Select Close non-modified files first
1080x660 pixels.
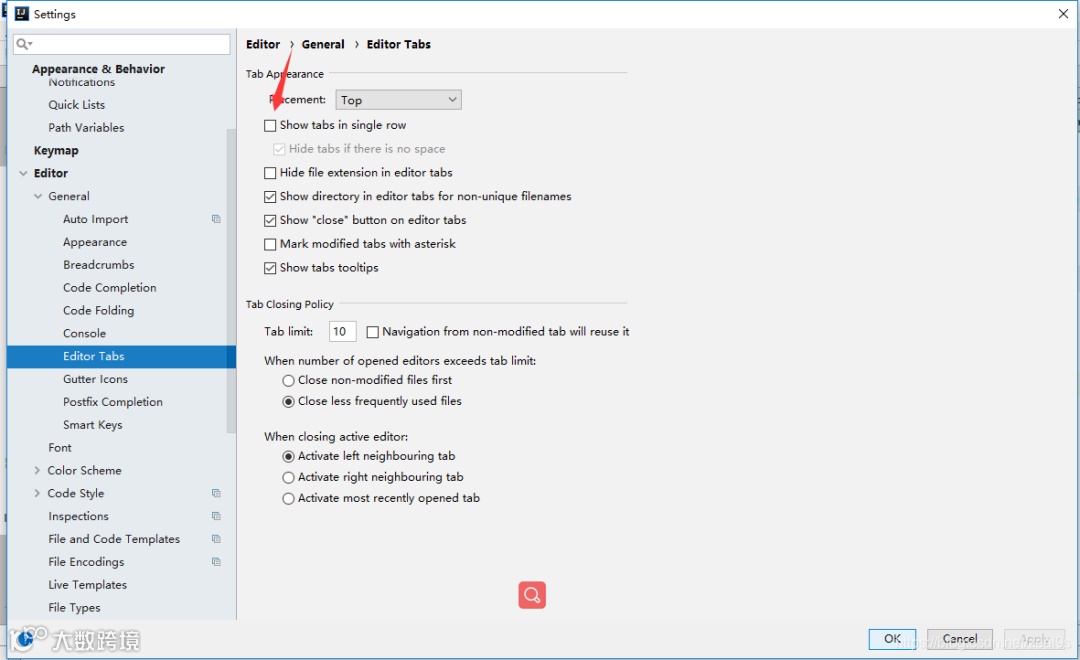click(289, 380)
